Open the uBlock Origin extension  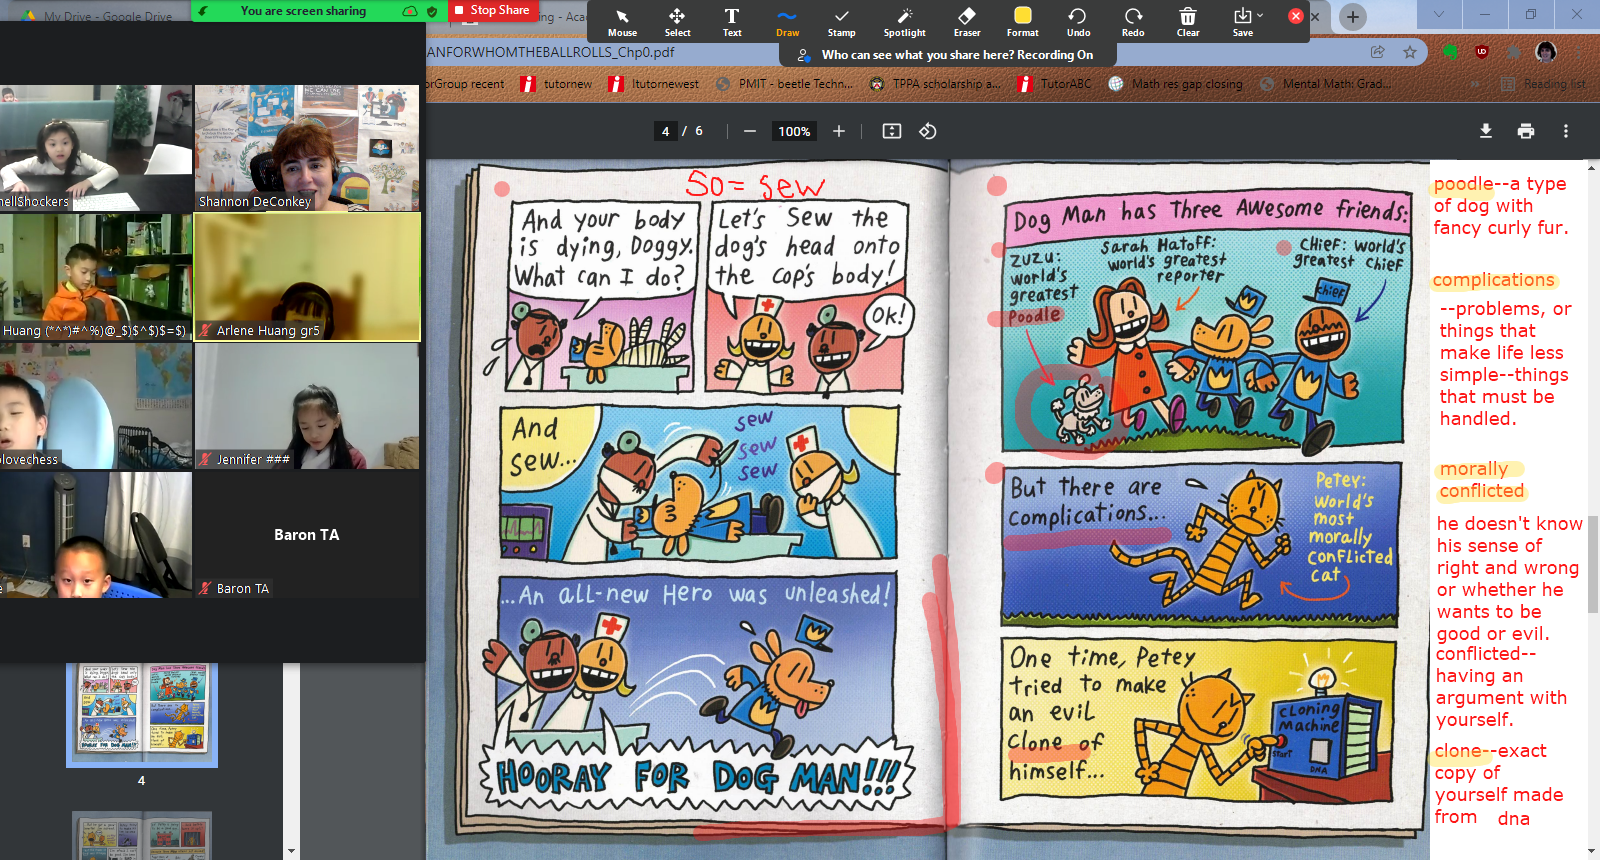(x=1482, y=52)
